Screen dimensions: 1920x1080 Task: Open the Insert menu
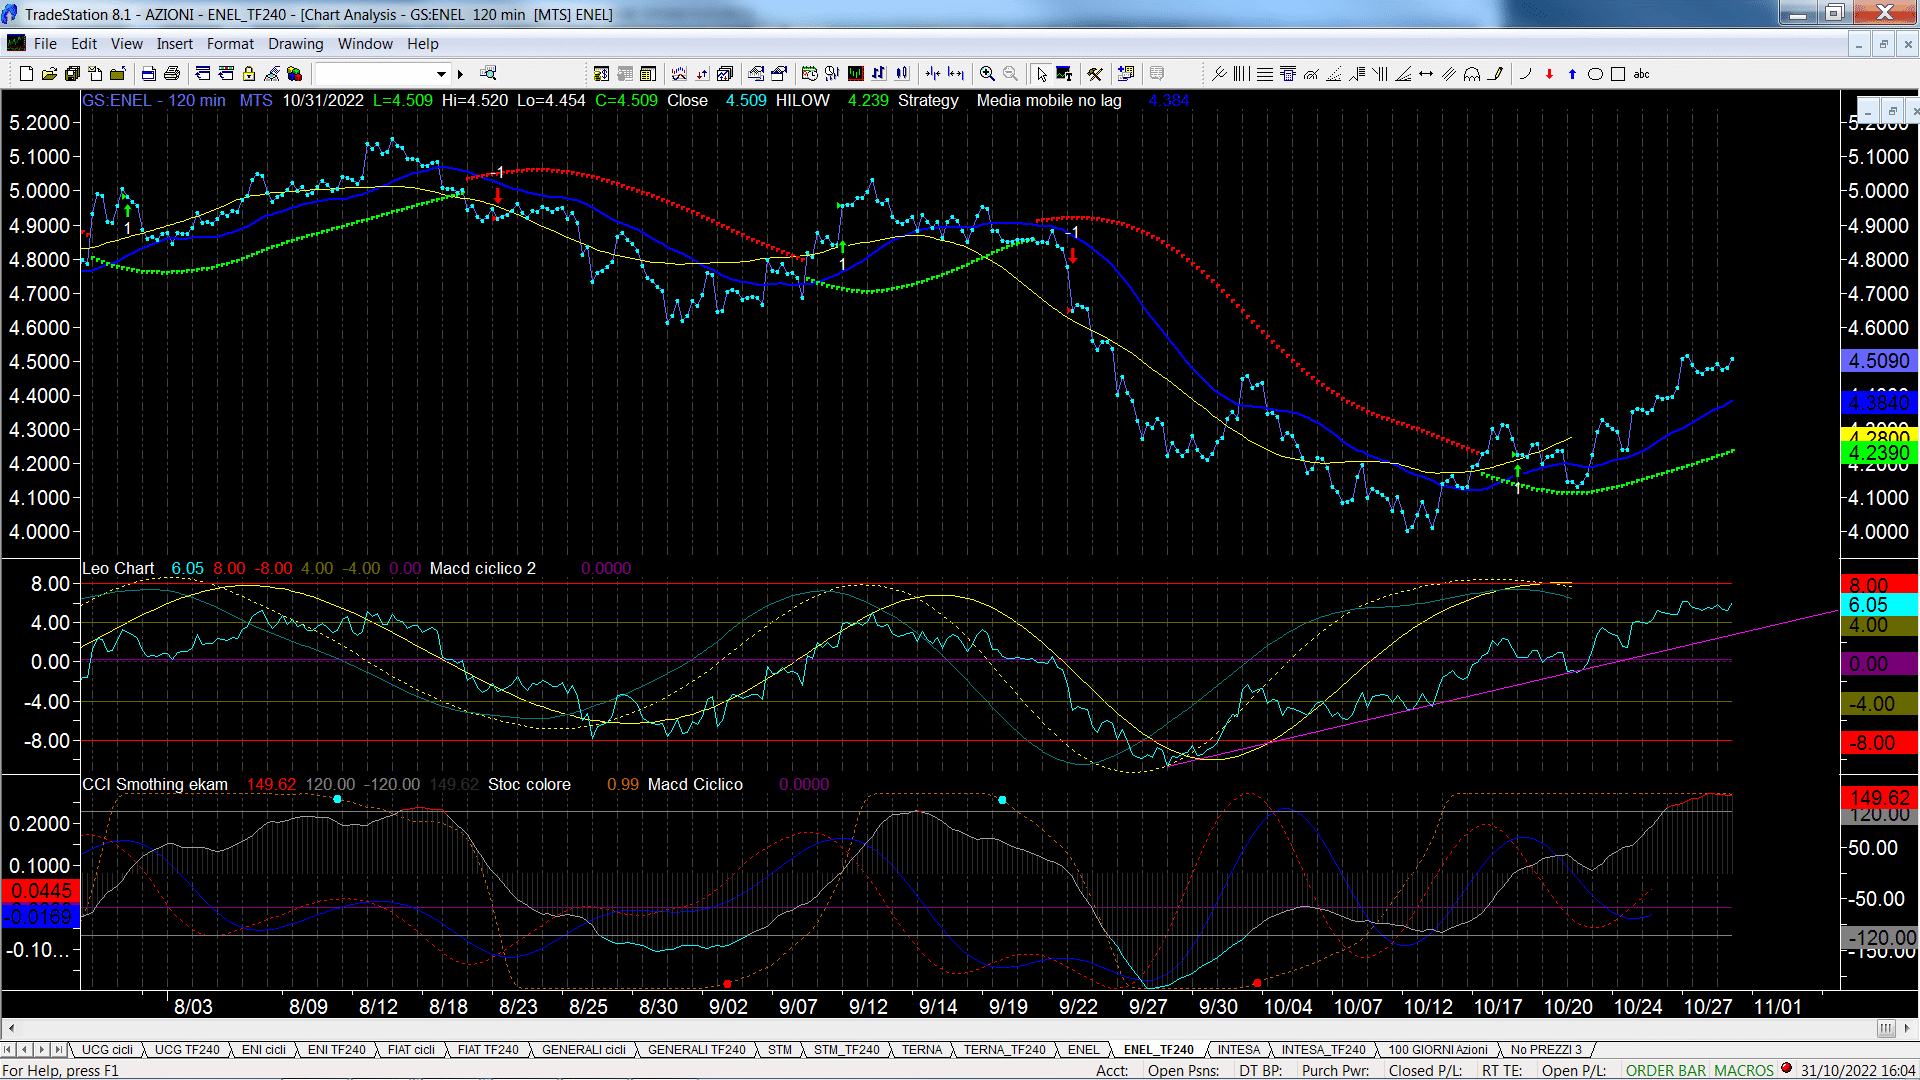pyautogui.click(x=175, y=44)
